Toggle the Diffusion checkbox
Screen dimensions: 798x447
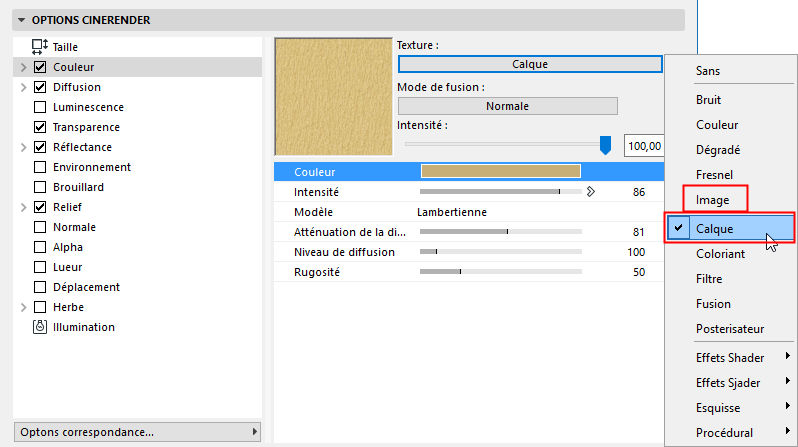coord(40,87)
